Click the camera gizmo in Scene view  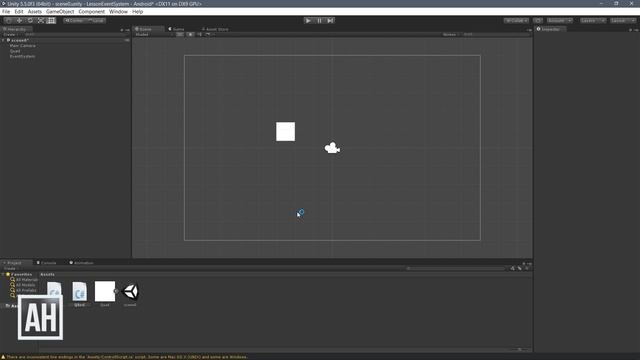[332, 148]
